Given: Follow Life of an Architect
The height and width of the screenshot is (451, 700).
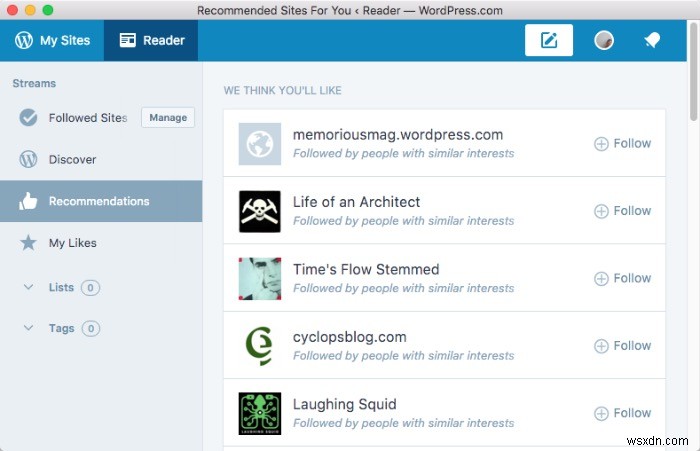Looking at the screenshot, I should click(623, 211).
